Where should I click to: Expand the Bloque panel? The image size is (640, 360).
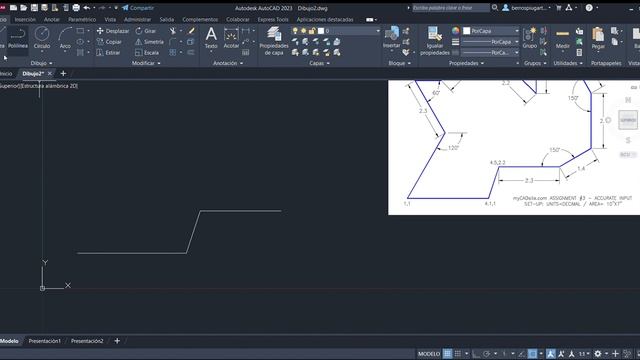(x=400, y=63)
